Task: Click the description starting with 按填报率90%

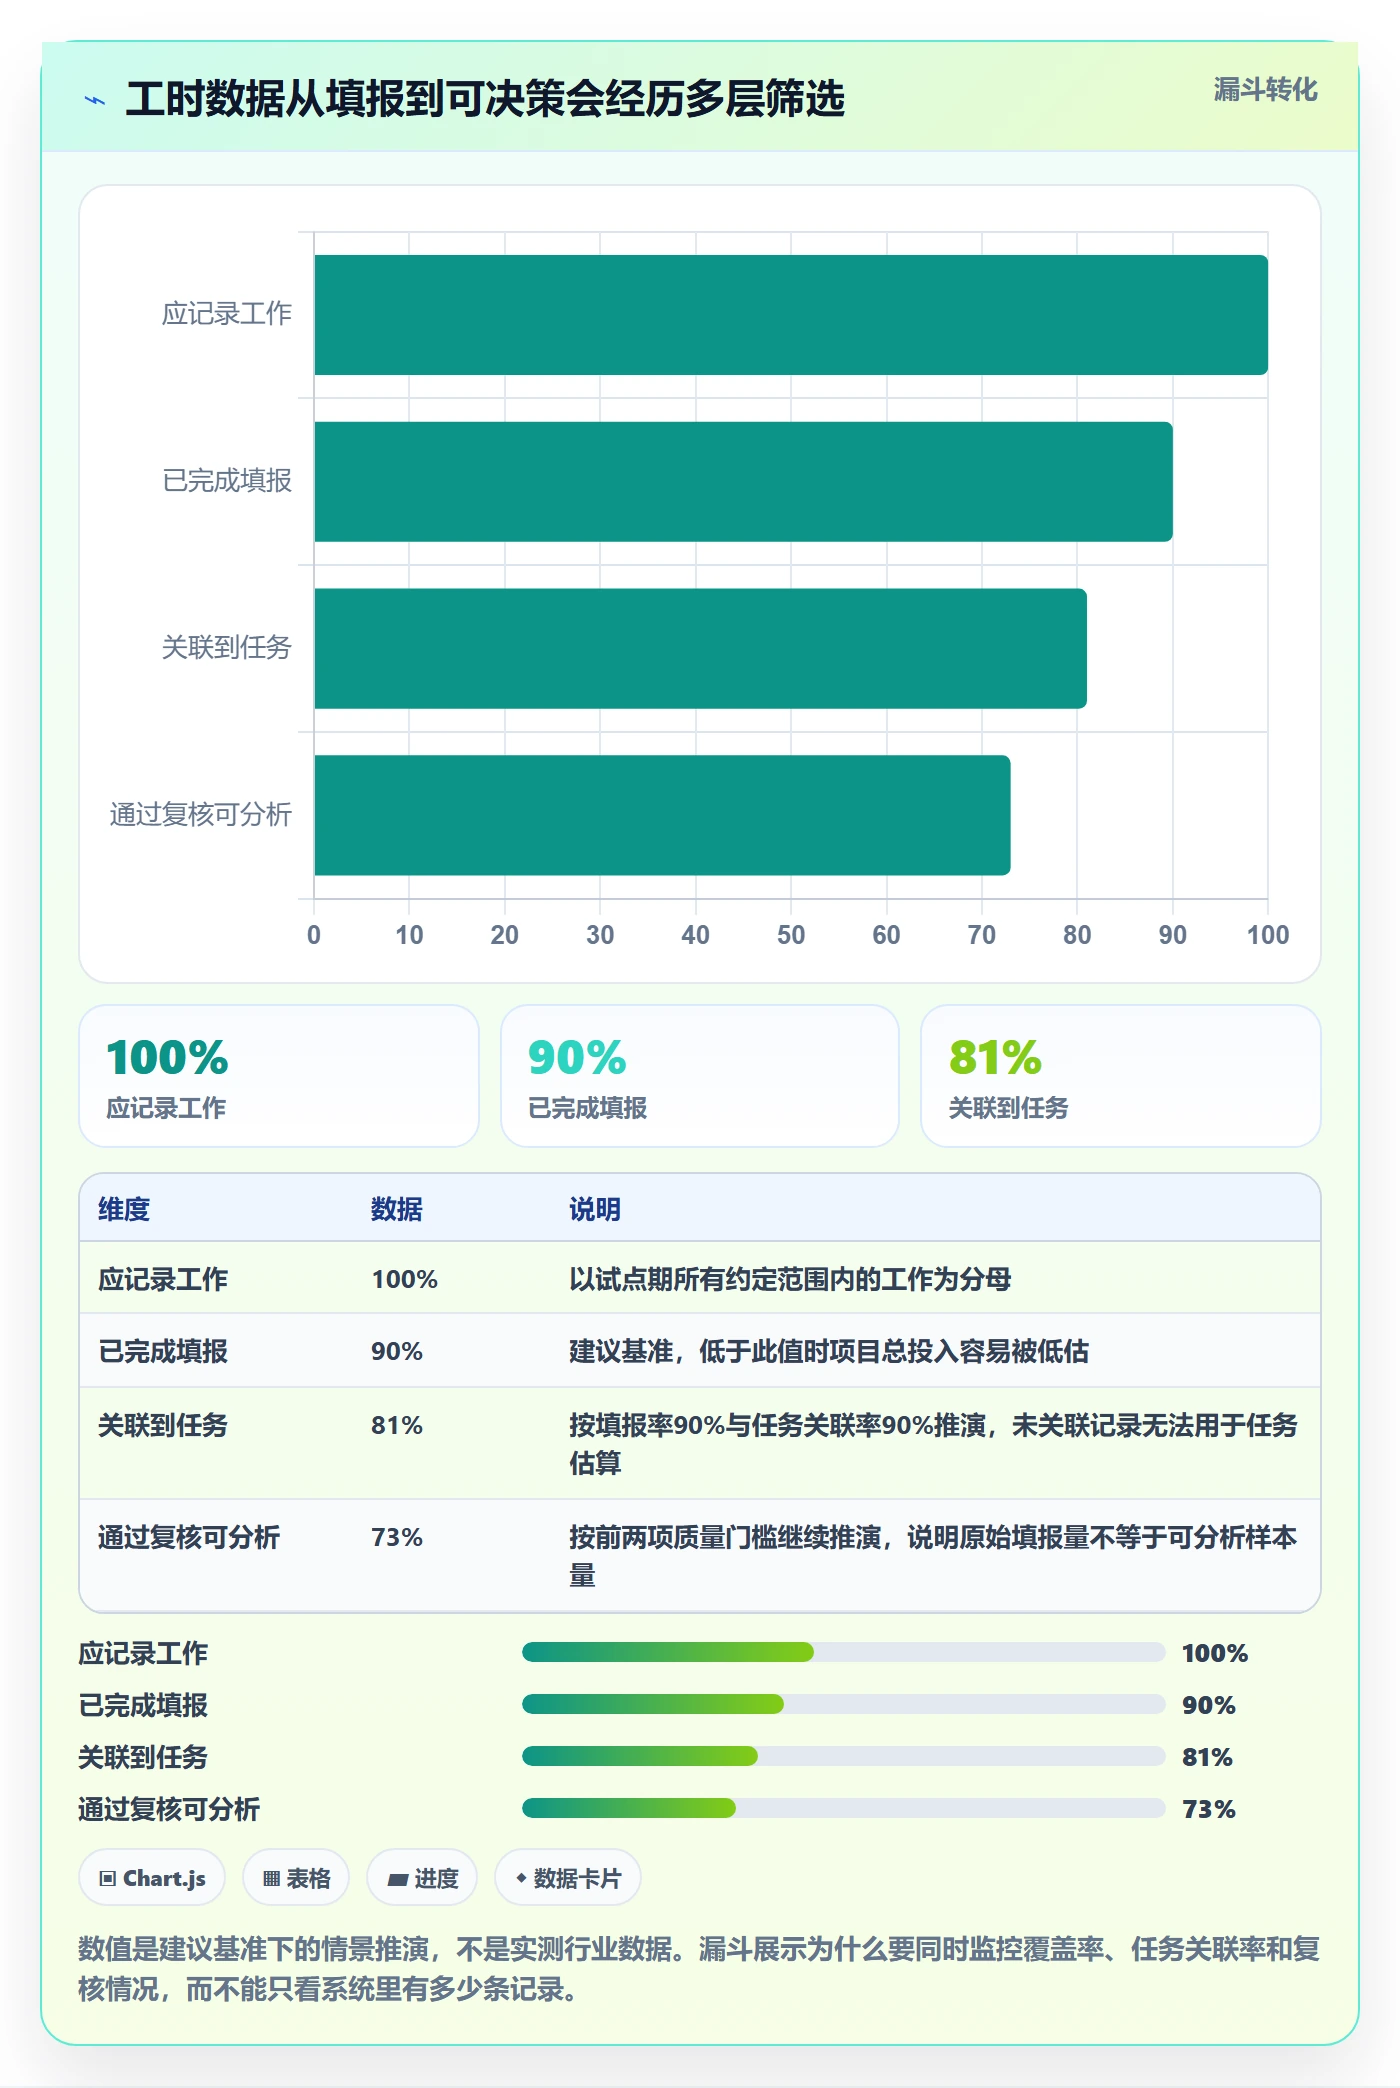Action: pyautogui.click(x=933, y=1443)
